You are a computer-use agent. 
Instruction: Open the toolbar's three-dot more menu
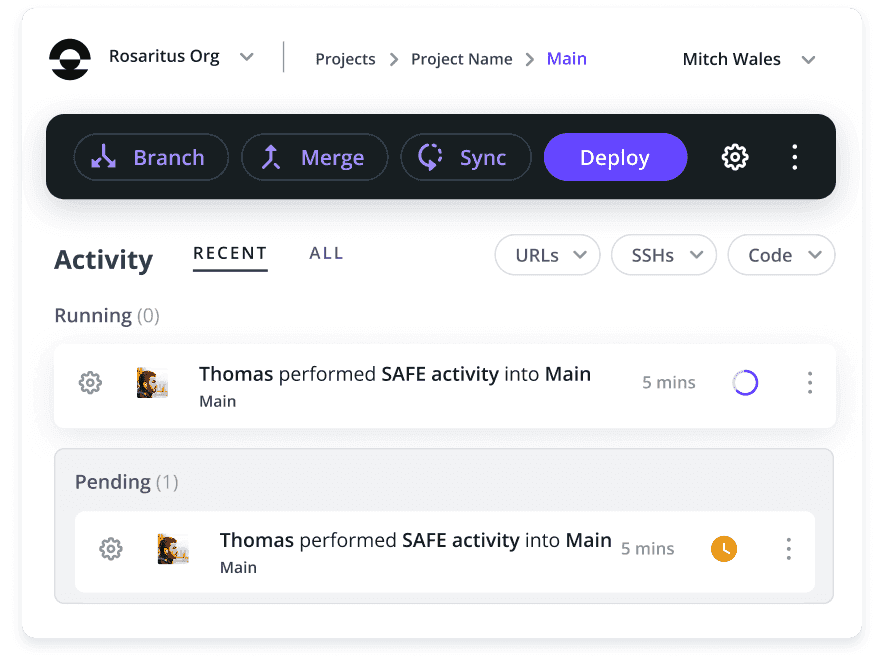point(794,157)
